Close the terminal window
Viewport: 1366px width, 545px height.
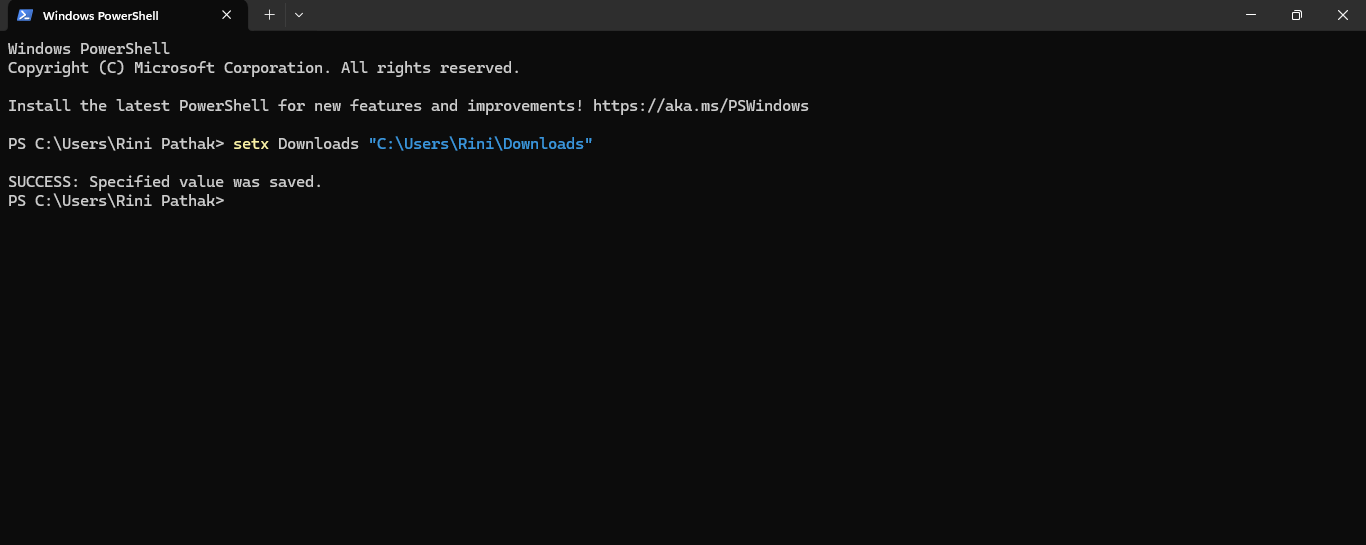(x=1343, y=15)
